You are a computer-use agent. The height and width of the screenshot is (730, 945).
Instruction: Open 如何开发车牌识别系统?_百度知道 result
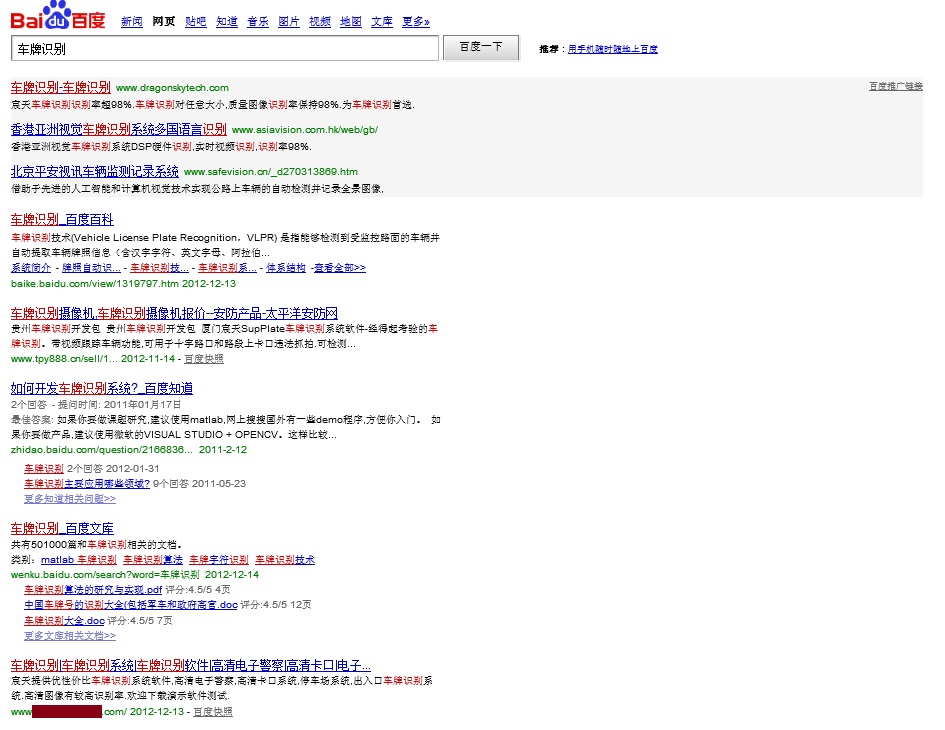[x=101, y=388]
